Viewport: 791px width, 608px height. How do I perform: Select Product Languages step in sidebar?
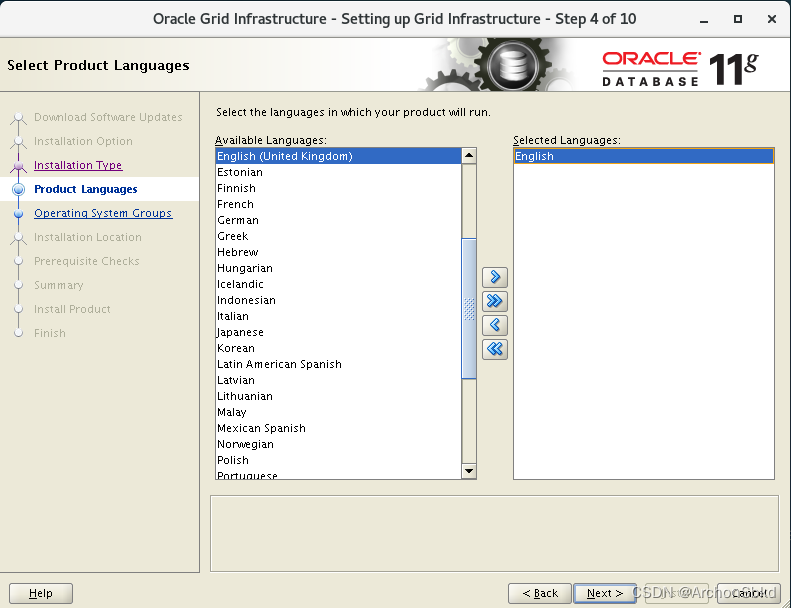click(x=85, y=189)
